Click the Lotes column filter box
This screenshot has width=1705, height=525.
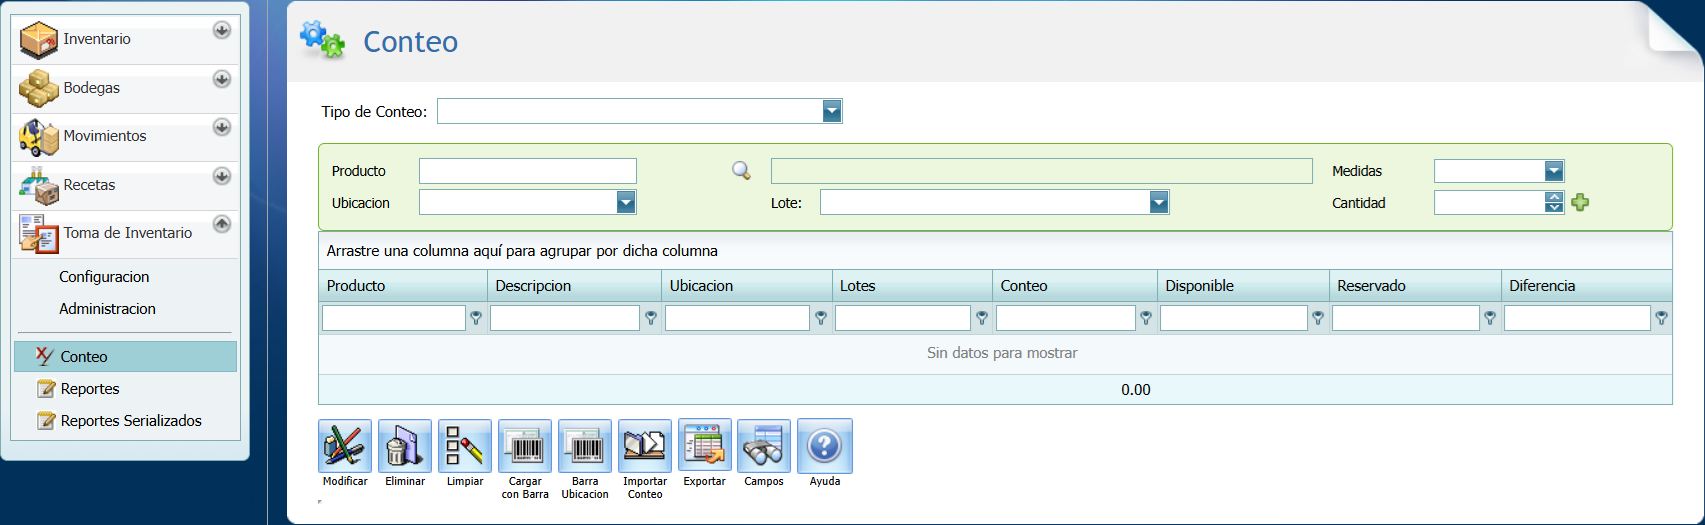(903, 318)
